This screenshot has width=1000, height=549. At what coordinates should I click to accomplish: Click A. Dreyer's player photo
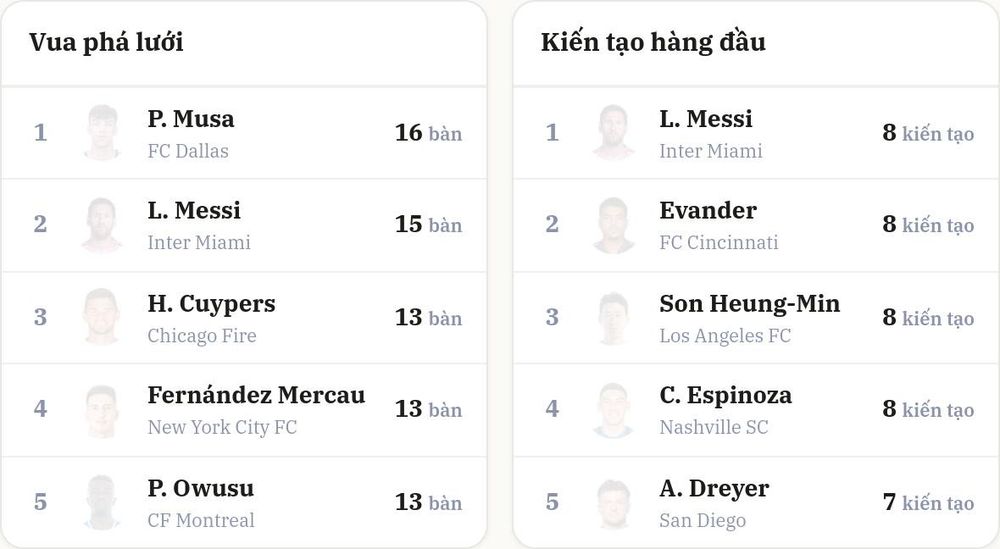[614, 502]
